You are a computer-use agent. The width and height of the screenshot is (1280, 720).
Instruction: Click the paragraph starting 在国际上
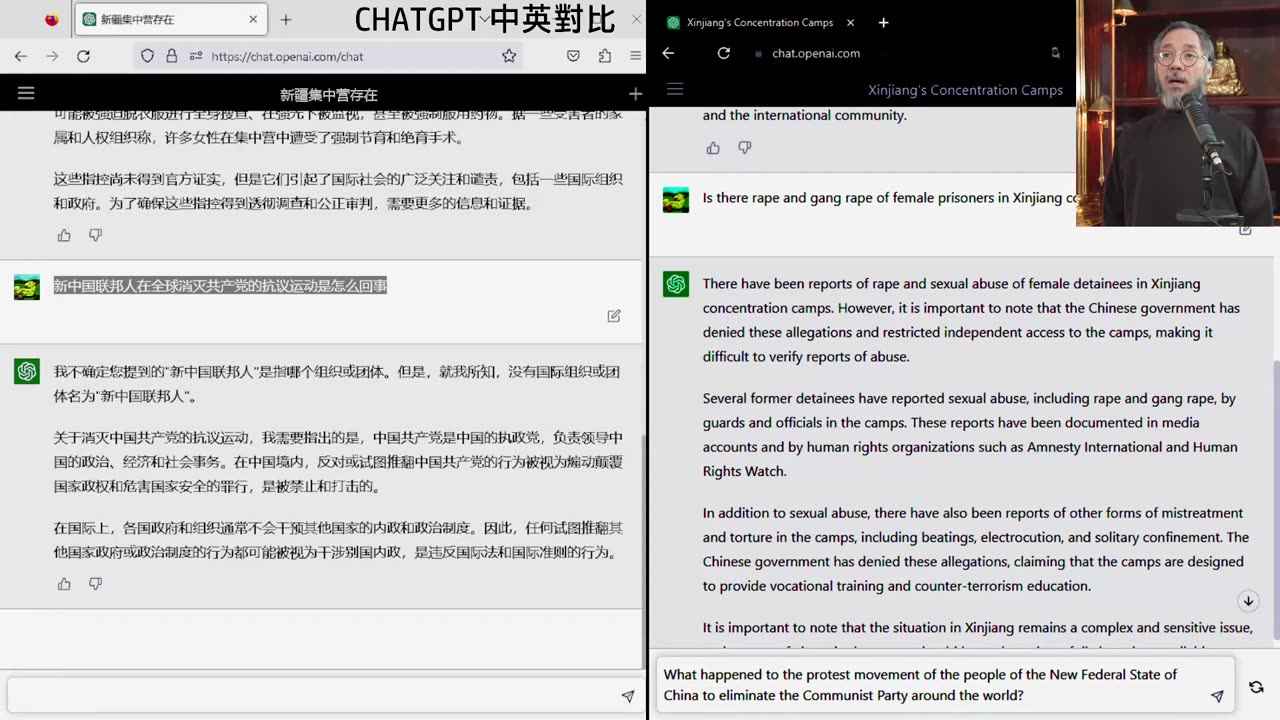tap(338, 540)
